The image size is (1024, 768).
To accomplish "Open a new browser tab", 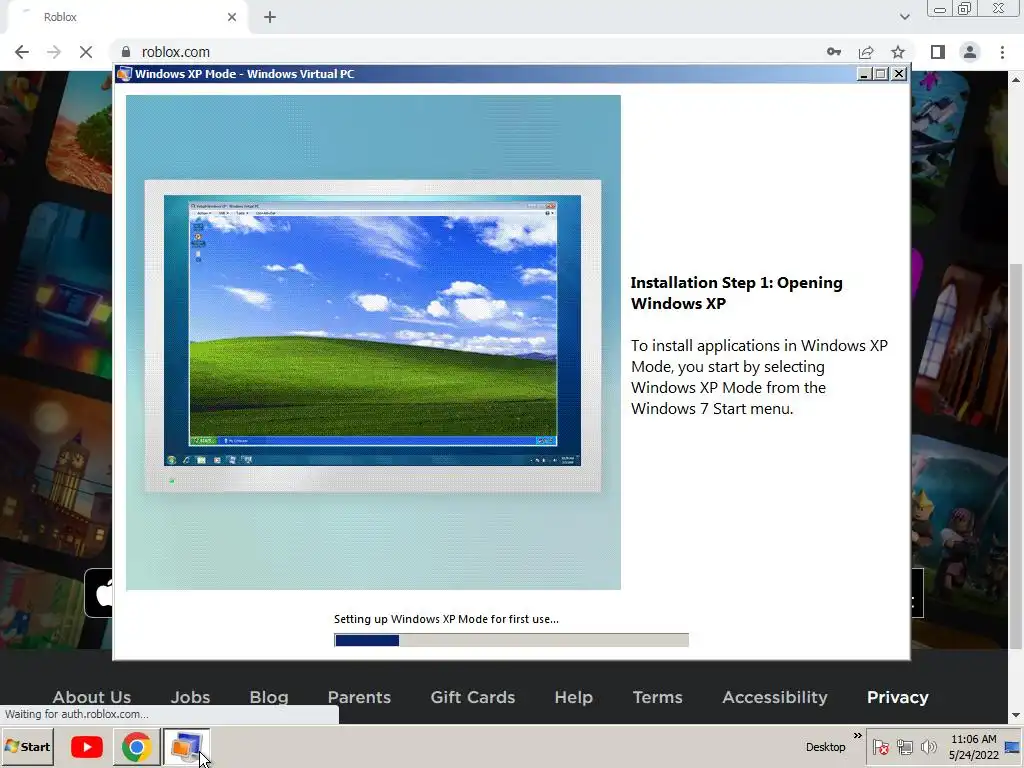I will click(270, 17).
